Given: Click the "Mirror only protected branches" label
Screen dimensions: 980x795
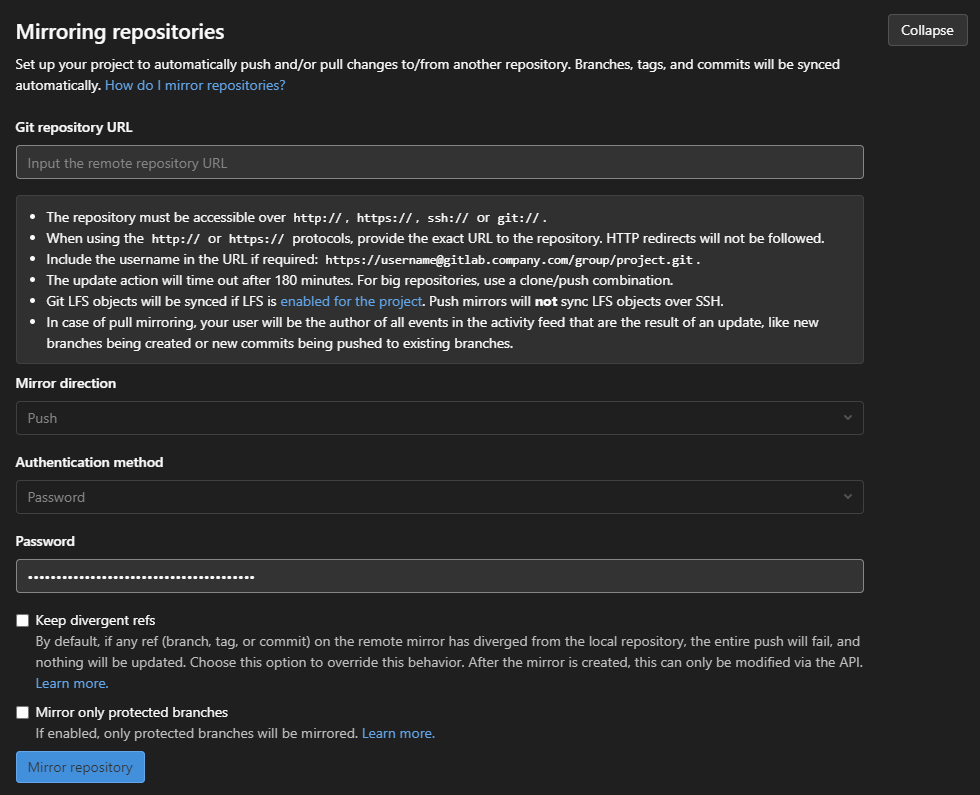Looking at the screenshot, I should click(x=132, y=712).
